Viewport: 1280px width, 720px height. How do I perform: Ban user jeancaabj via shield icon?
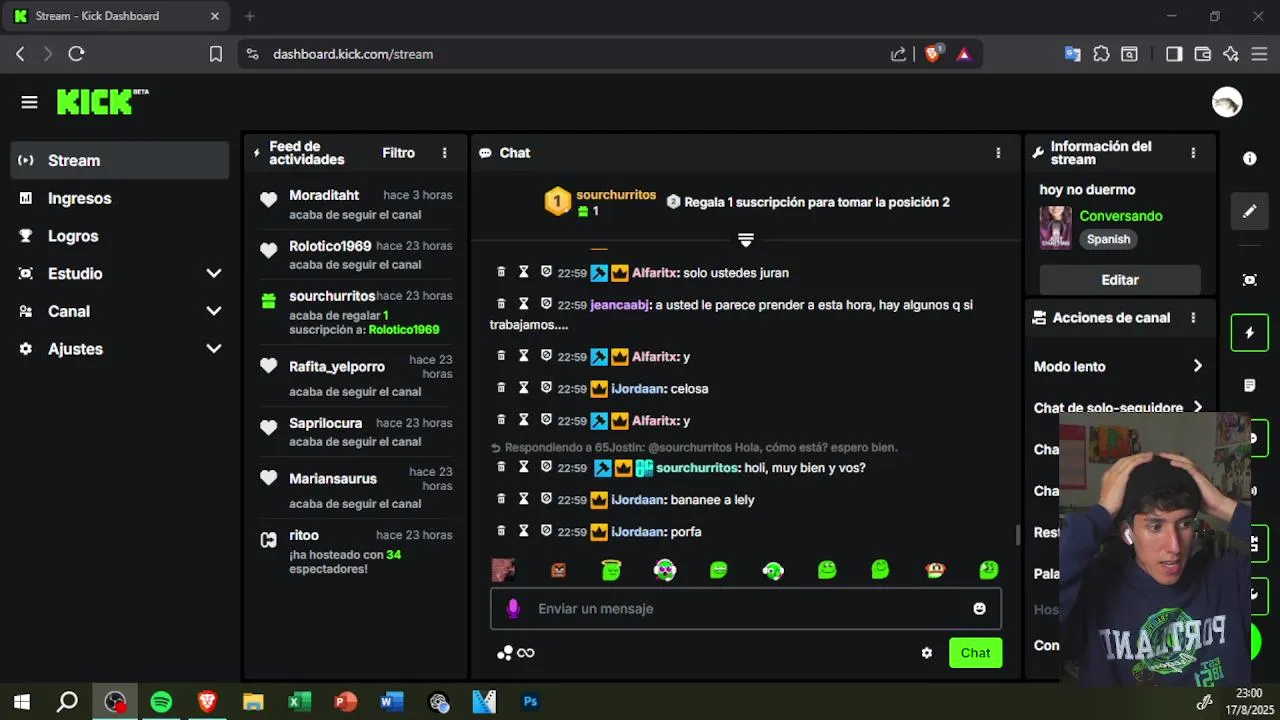pos(546,304)
